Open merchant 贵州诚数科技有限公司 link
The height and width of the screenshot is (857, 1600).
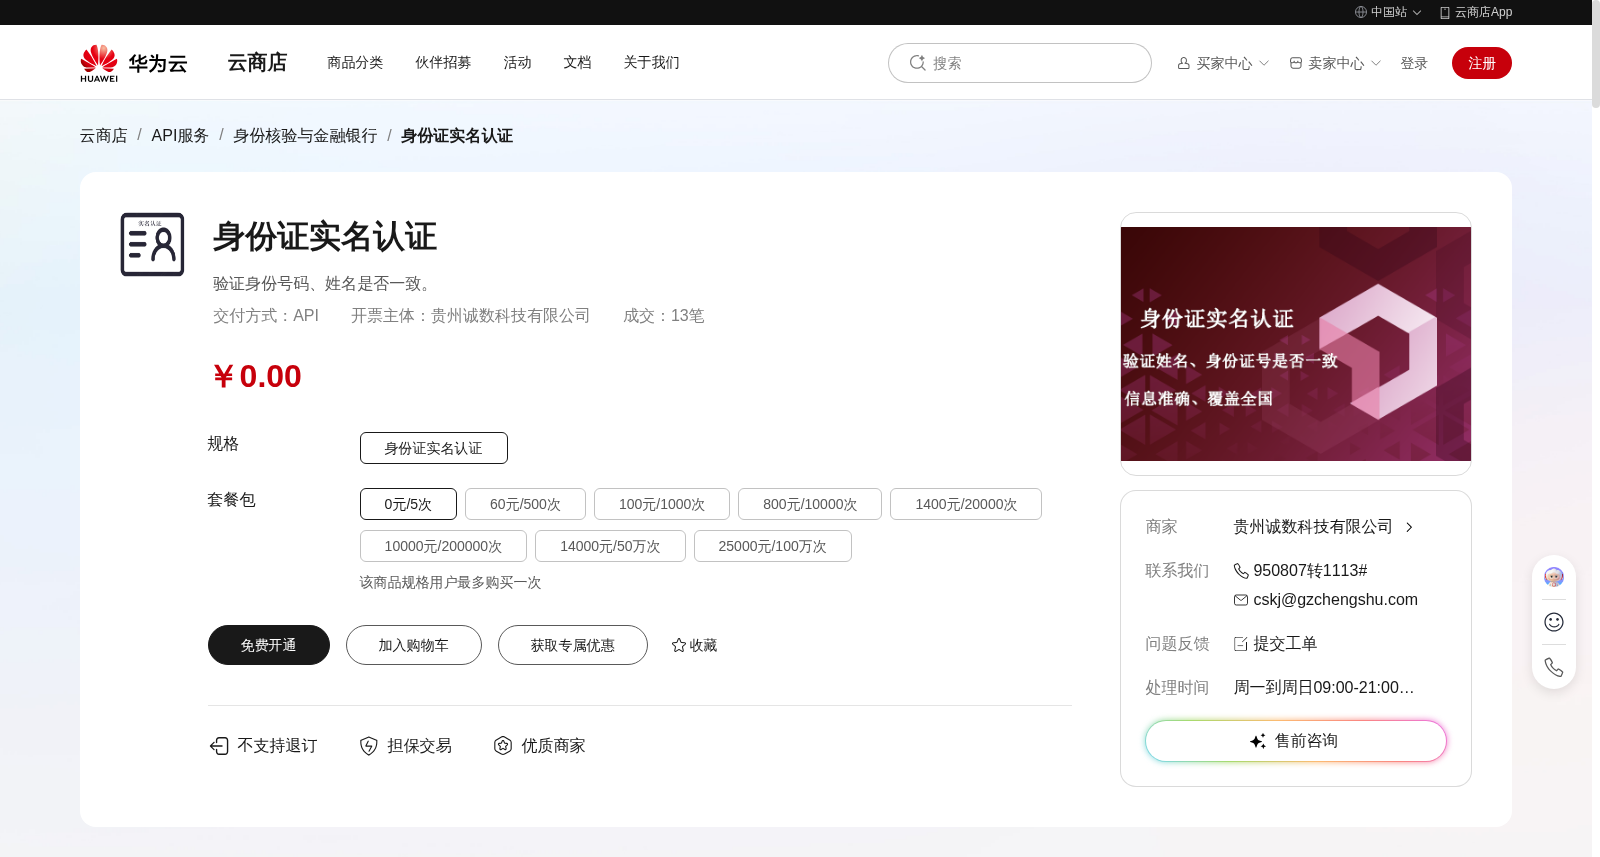[1313, 527]
